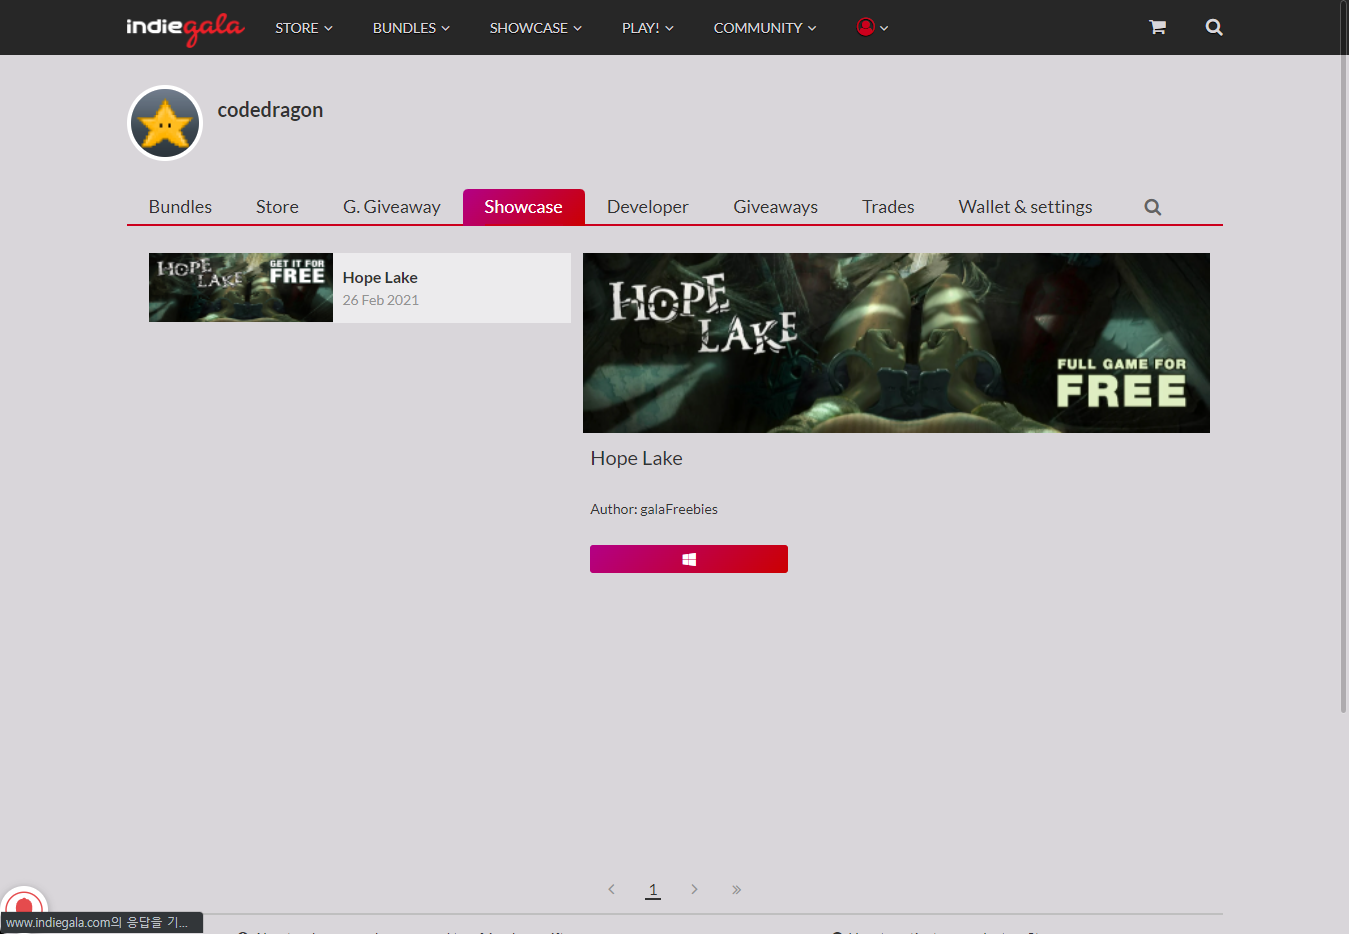Select Hope Lake small list thumbnail
This screenshot has height=934, width=1349.
(x=241, y=287)
